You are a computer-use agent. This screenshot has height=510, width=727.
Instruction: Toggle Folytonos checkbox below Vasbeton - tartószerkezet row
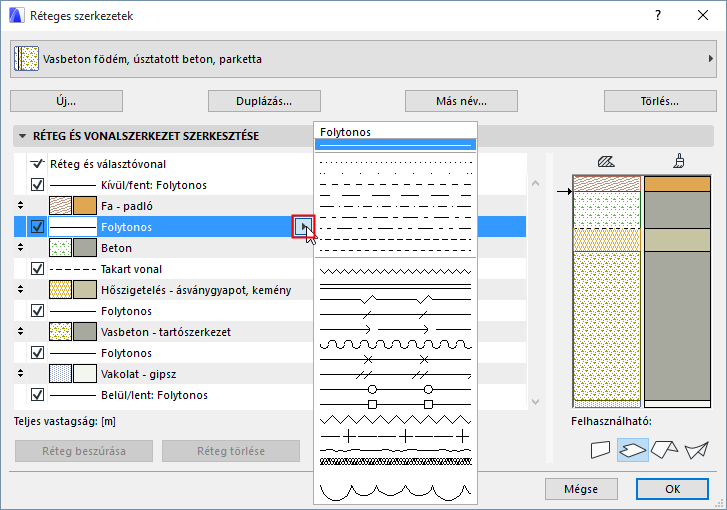click(x=37, y=352)
